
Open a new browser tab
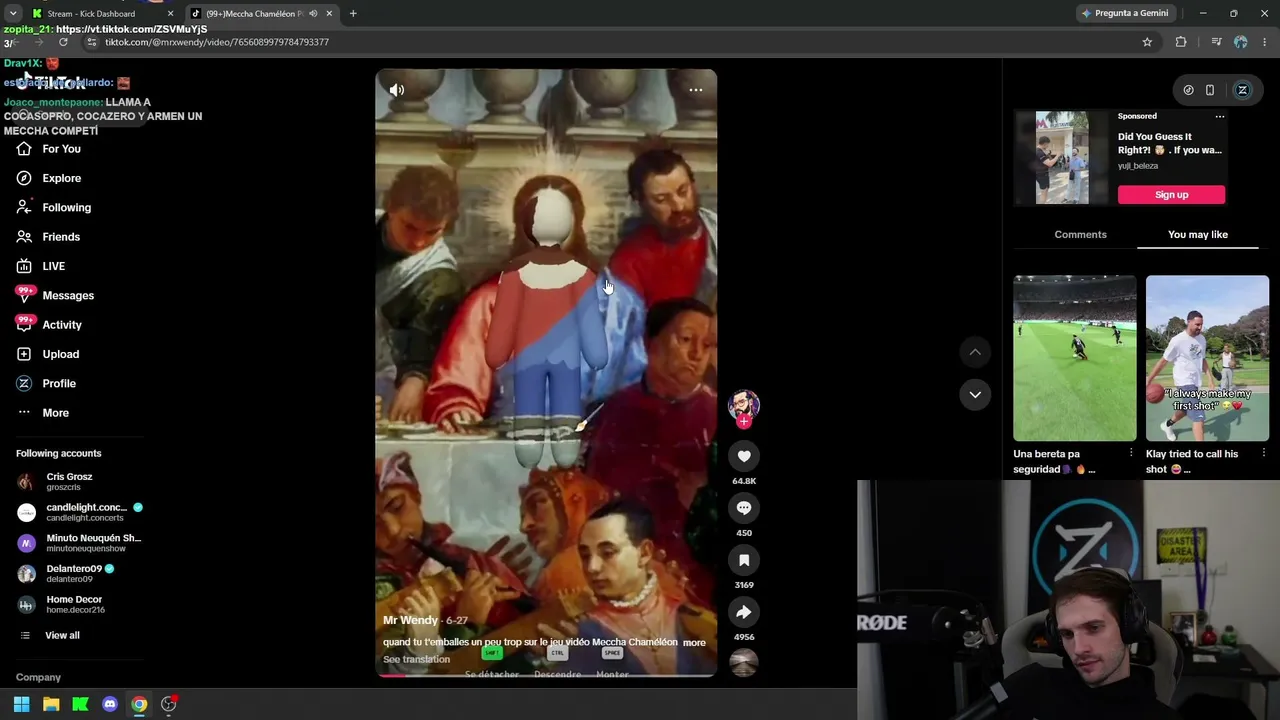tap(353, 14)
